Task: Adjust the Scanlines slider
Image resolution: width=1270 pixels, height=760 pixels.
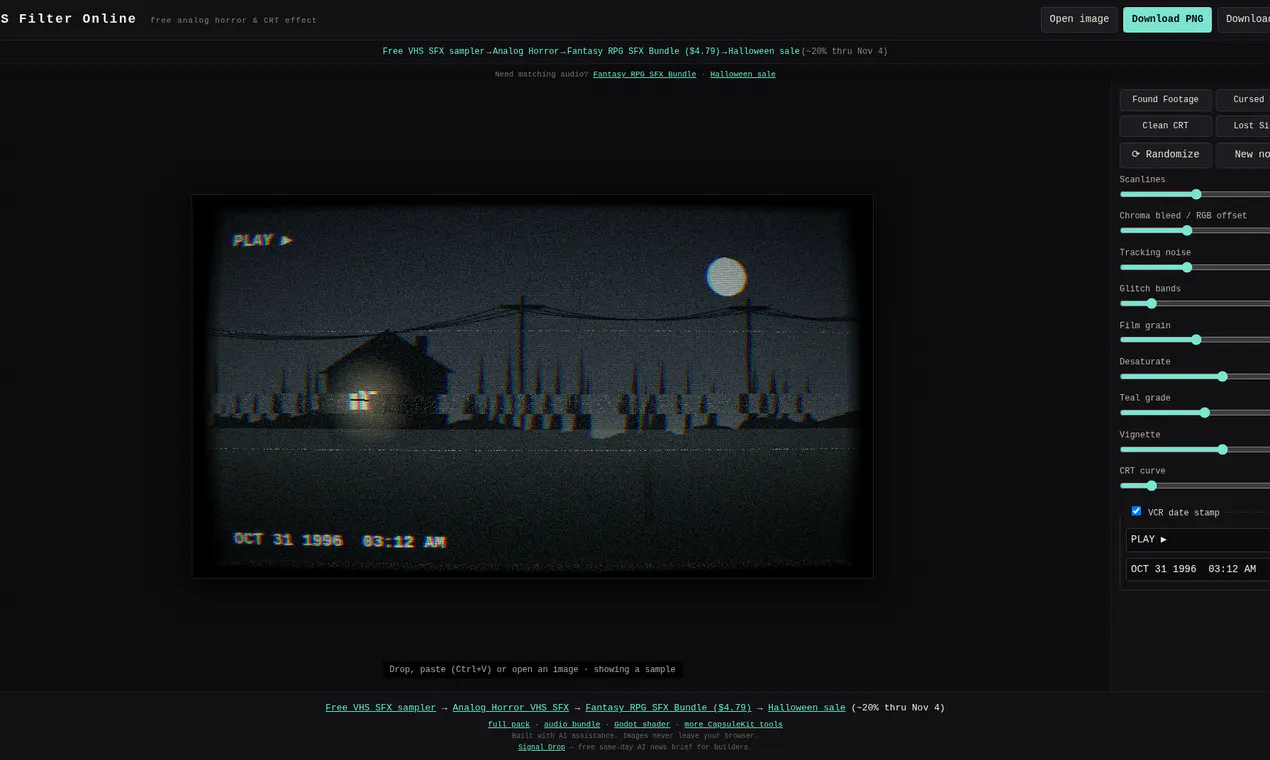Action: (1195, 194)
